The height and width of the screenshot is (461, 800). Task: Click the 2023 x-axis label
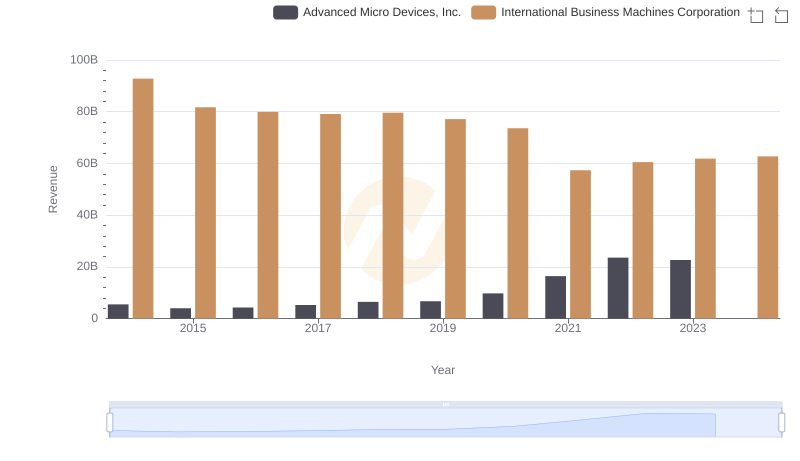693,328
